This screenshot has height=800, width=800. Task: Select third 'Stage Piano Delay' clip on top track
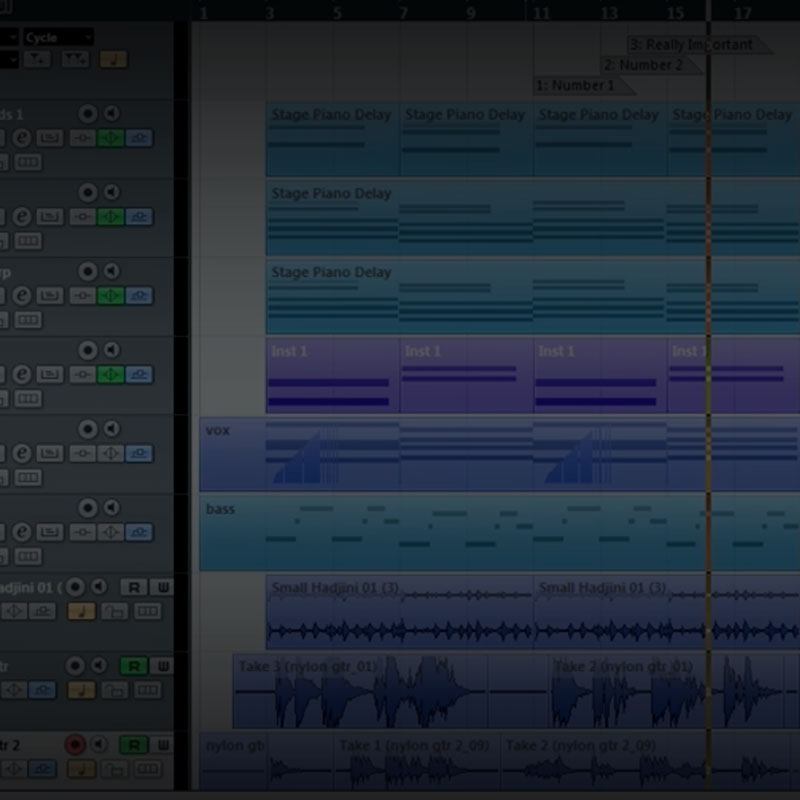600,139
